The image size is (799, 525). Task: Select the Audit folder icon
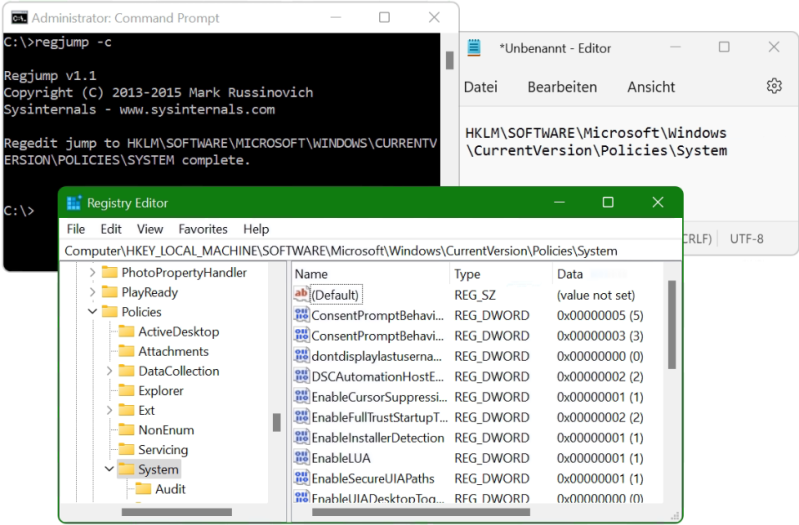(143, 489)
